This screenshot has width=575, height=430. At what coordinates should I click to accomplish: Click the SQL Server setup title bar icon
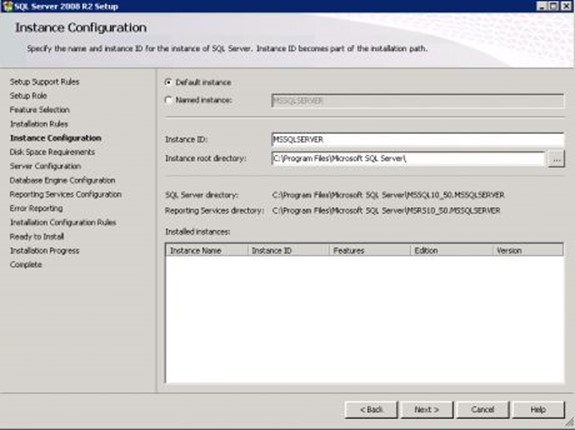(7, 6)
